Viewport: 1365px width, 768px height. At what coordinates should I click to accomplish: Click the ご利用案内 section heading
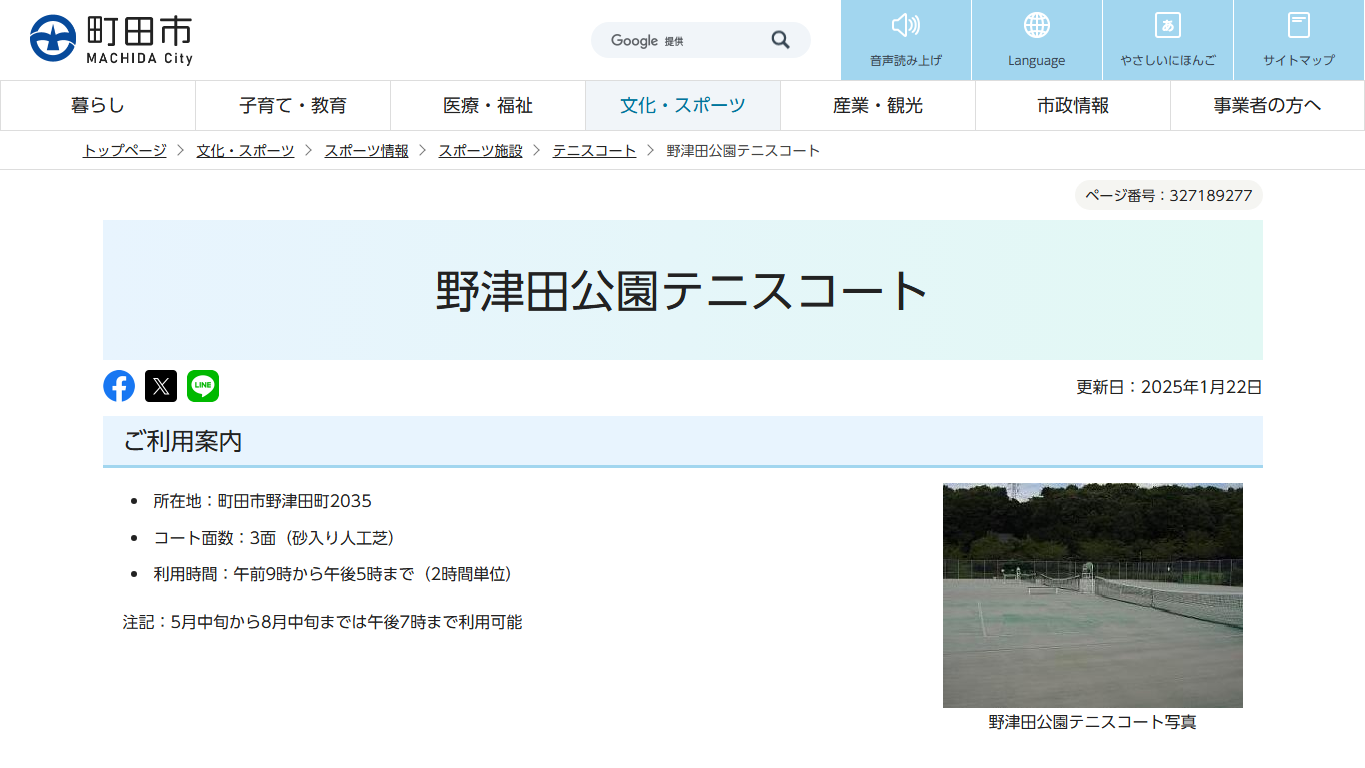click(683, 441)
